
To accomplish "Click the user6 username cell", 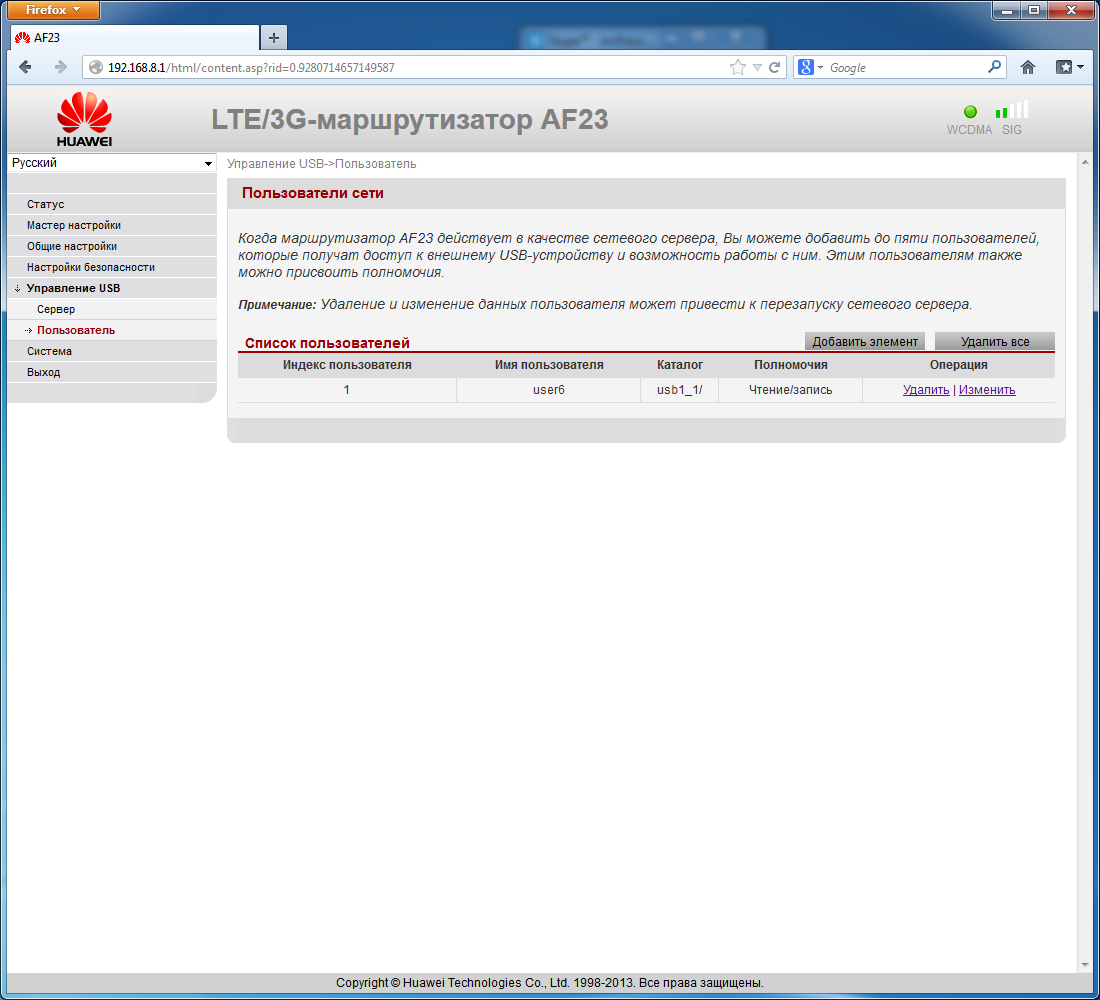I will pos(549,389).
